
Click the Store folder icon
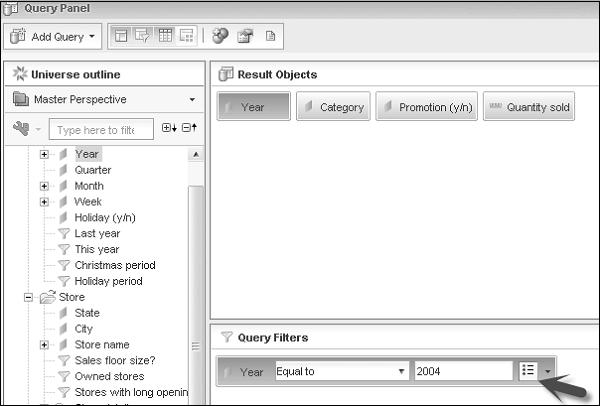pos(48,297)
